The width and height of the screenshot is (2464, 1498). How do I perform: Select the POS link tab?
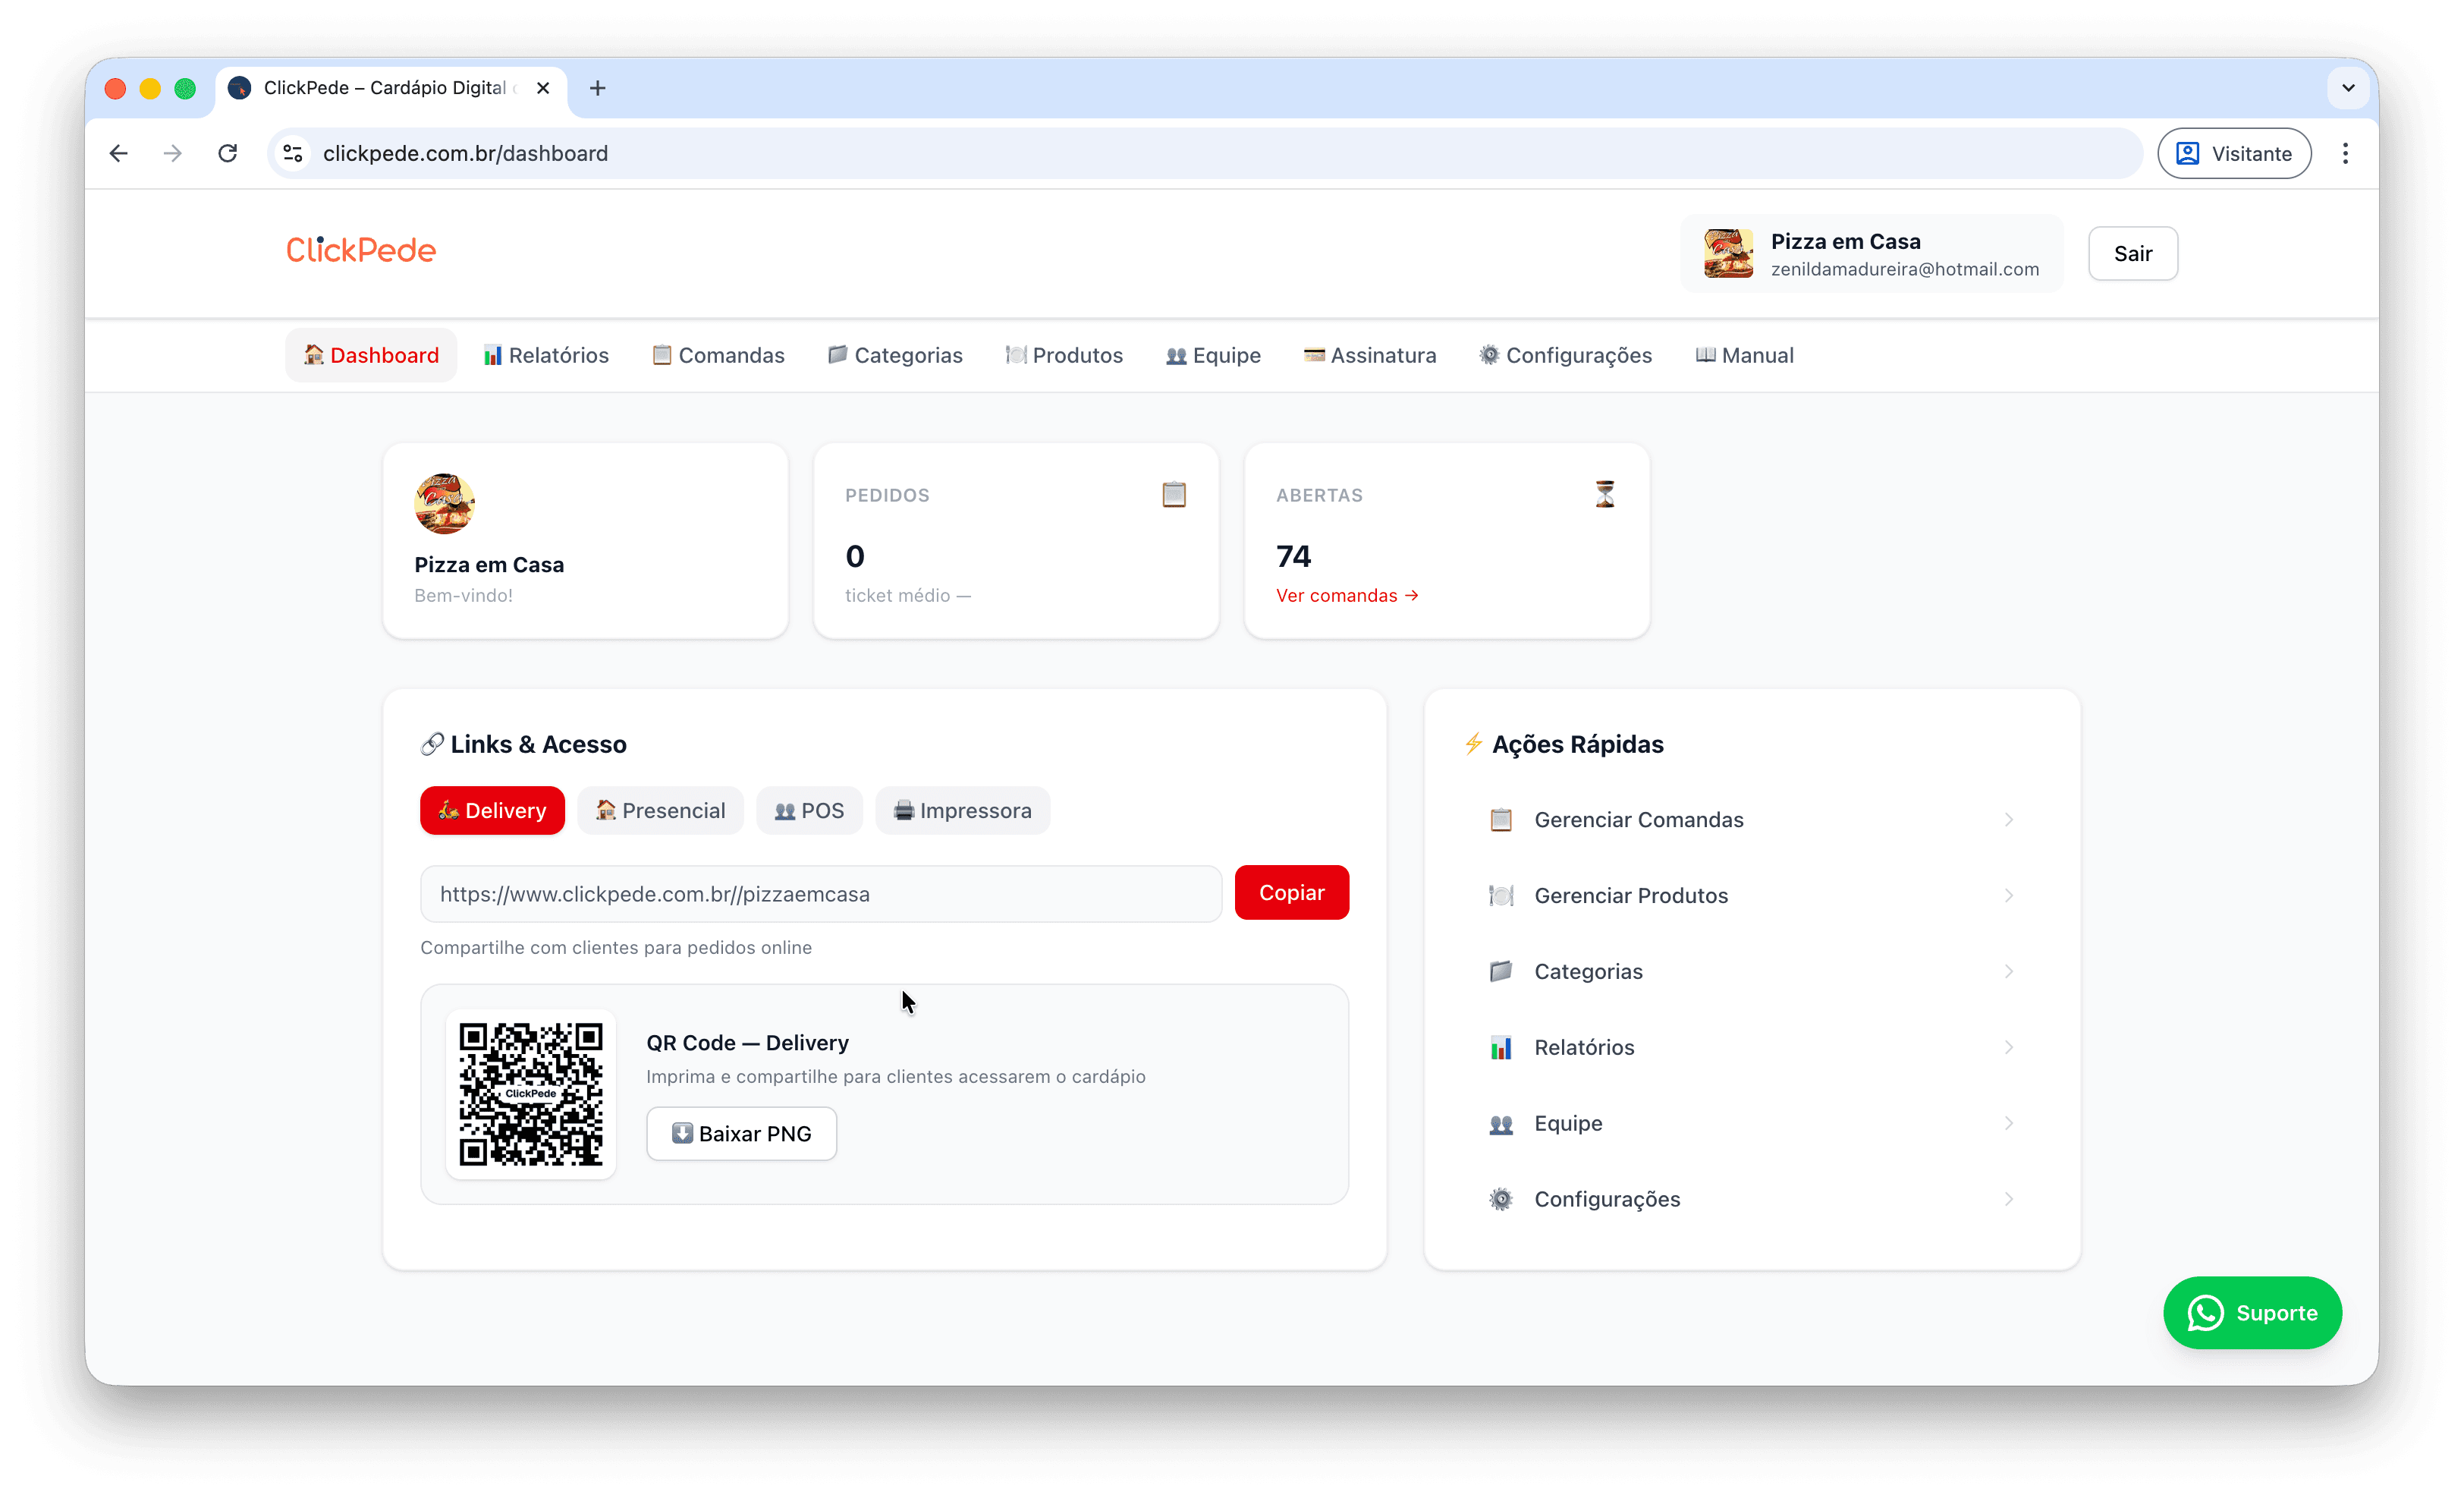click(x=809, y=810)
